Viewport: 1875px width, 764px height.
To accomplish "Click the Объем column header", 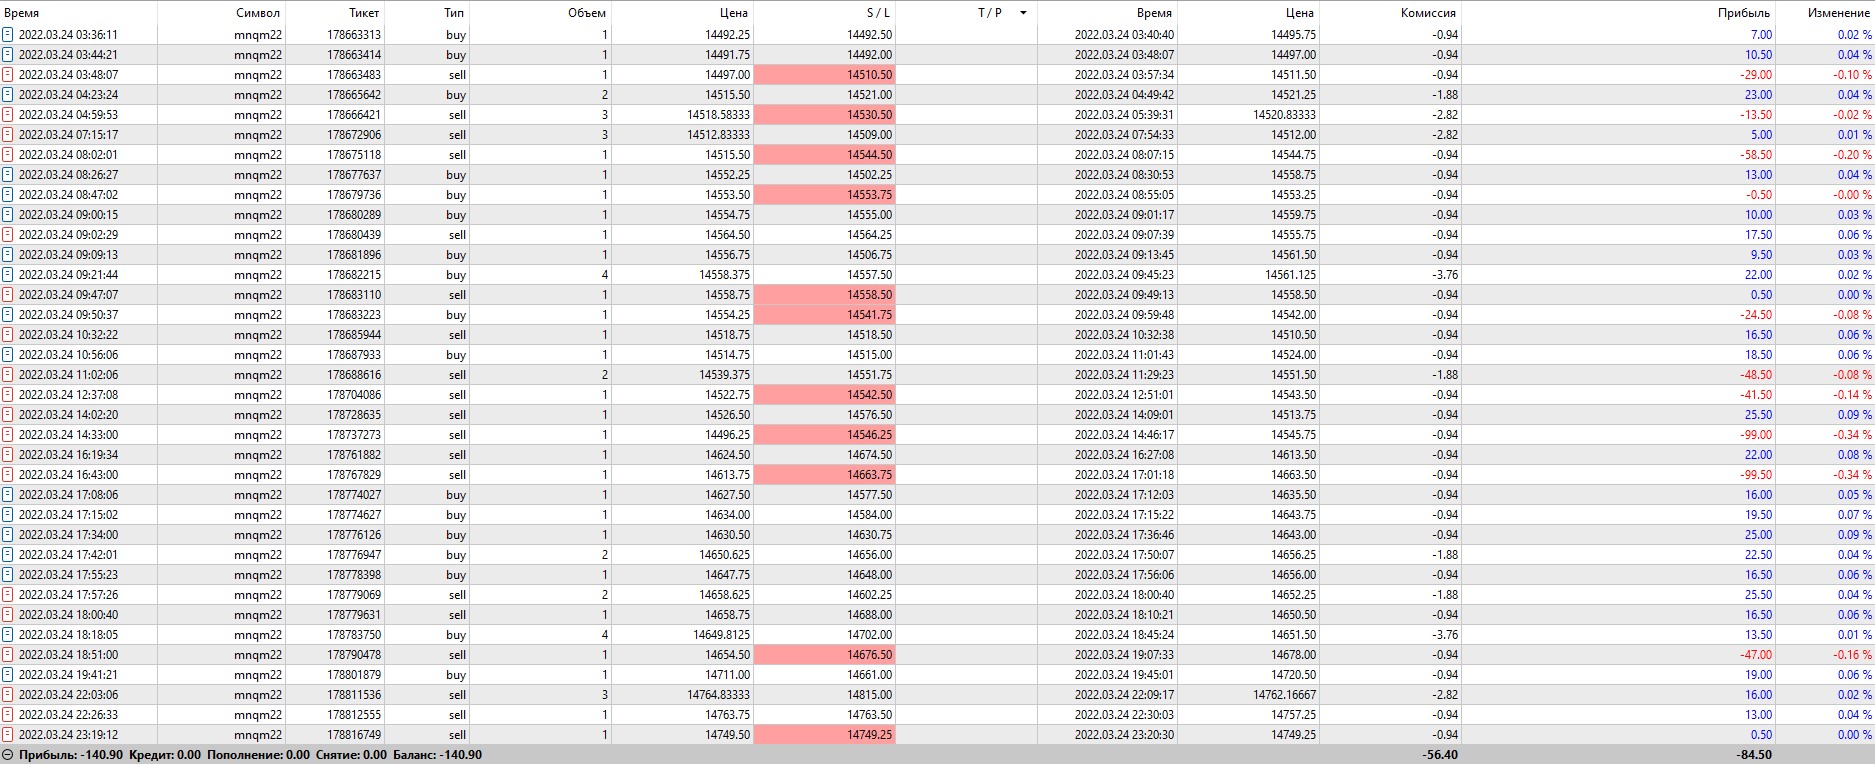I will (587, 13).
